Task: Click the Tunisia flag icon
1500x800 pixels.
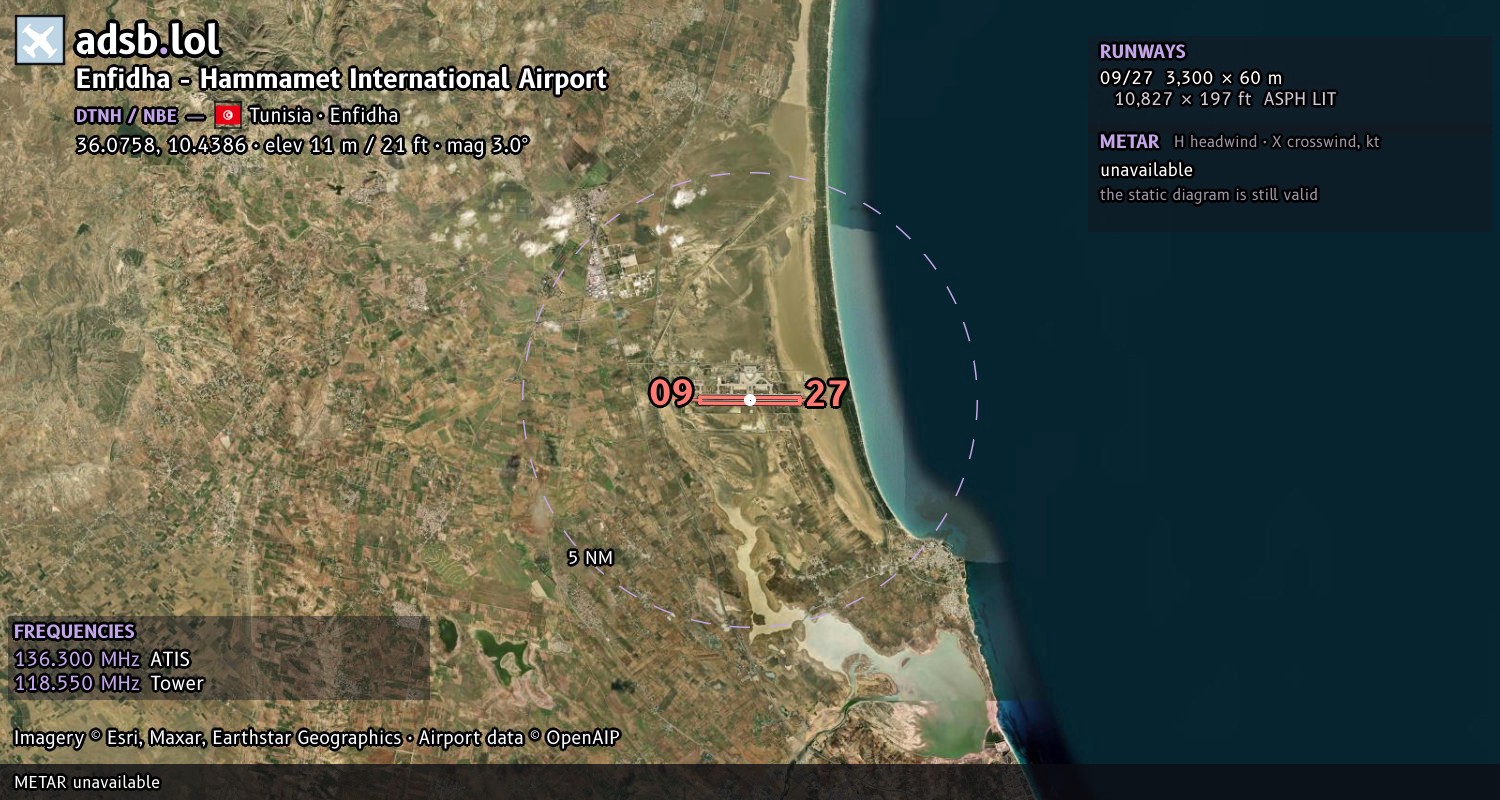Action: (x=228, y=115)
